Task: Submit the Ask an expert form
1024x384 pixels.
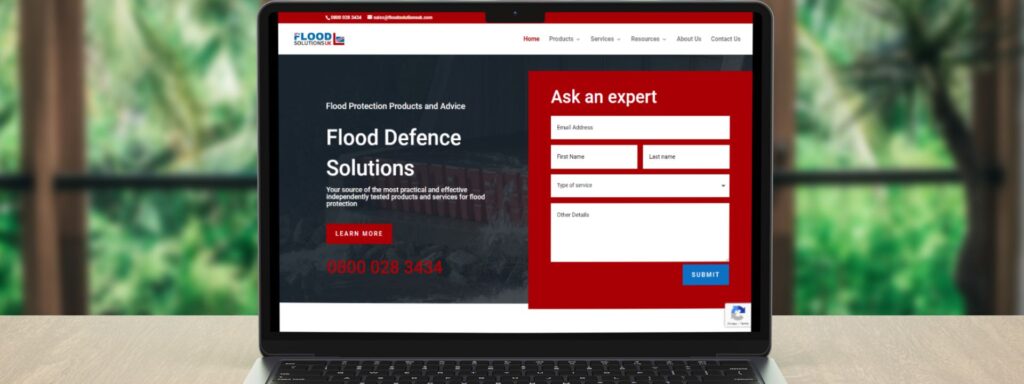Action: (706, 275)
